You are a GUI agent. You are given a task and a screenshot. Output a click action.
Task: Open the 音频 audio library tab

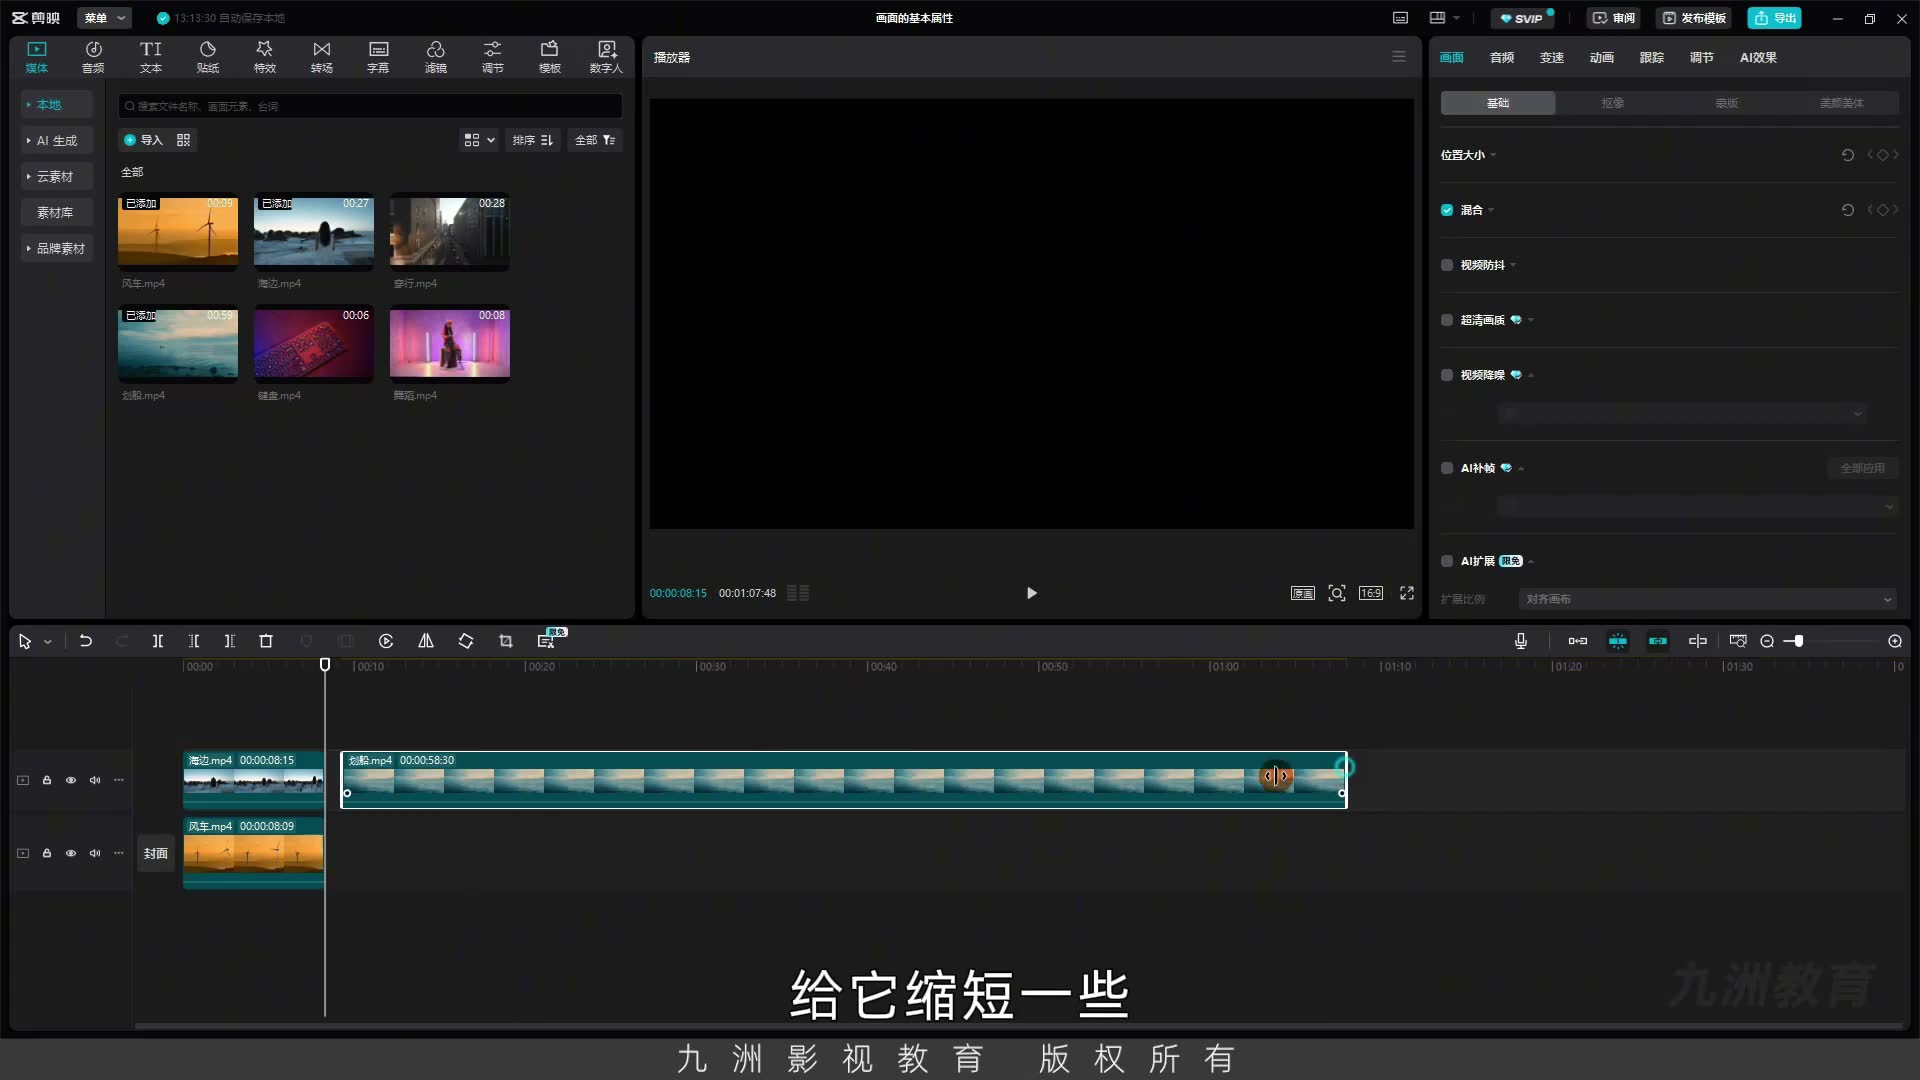point(93,57)
